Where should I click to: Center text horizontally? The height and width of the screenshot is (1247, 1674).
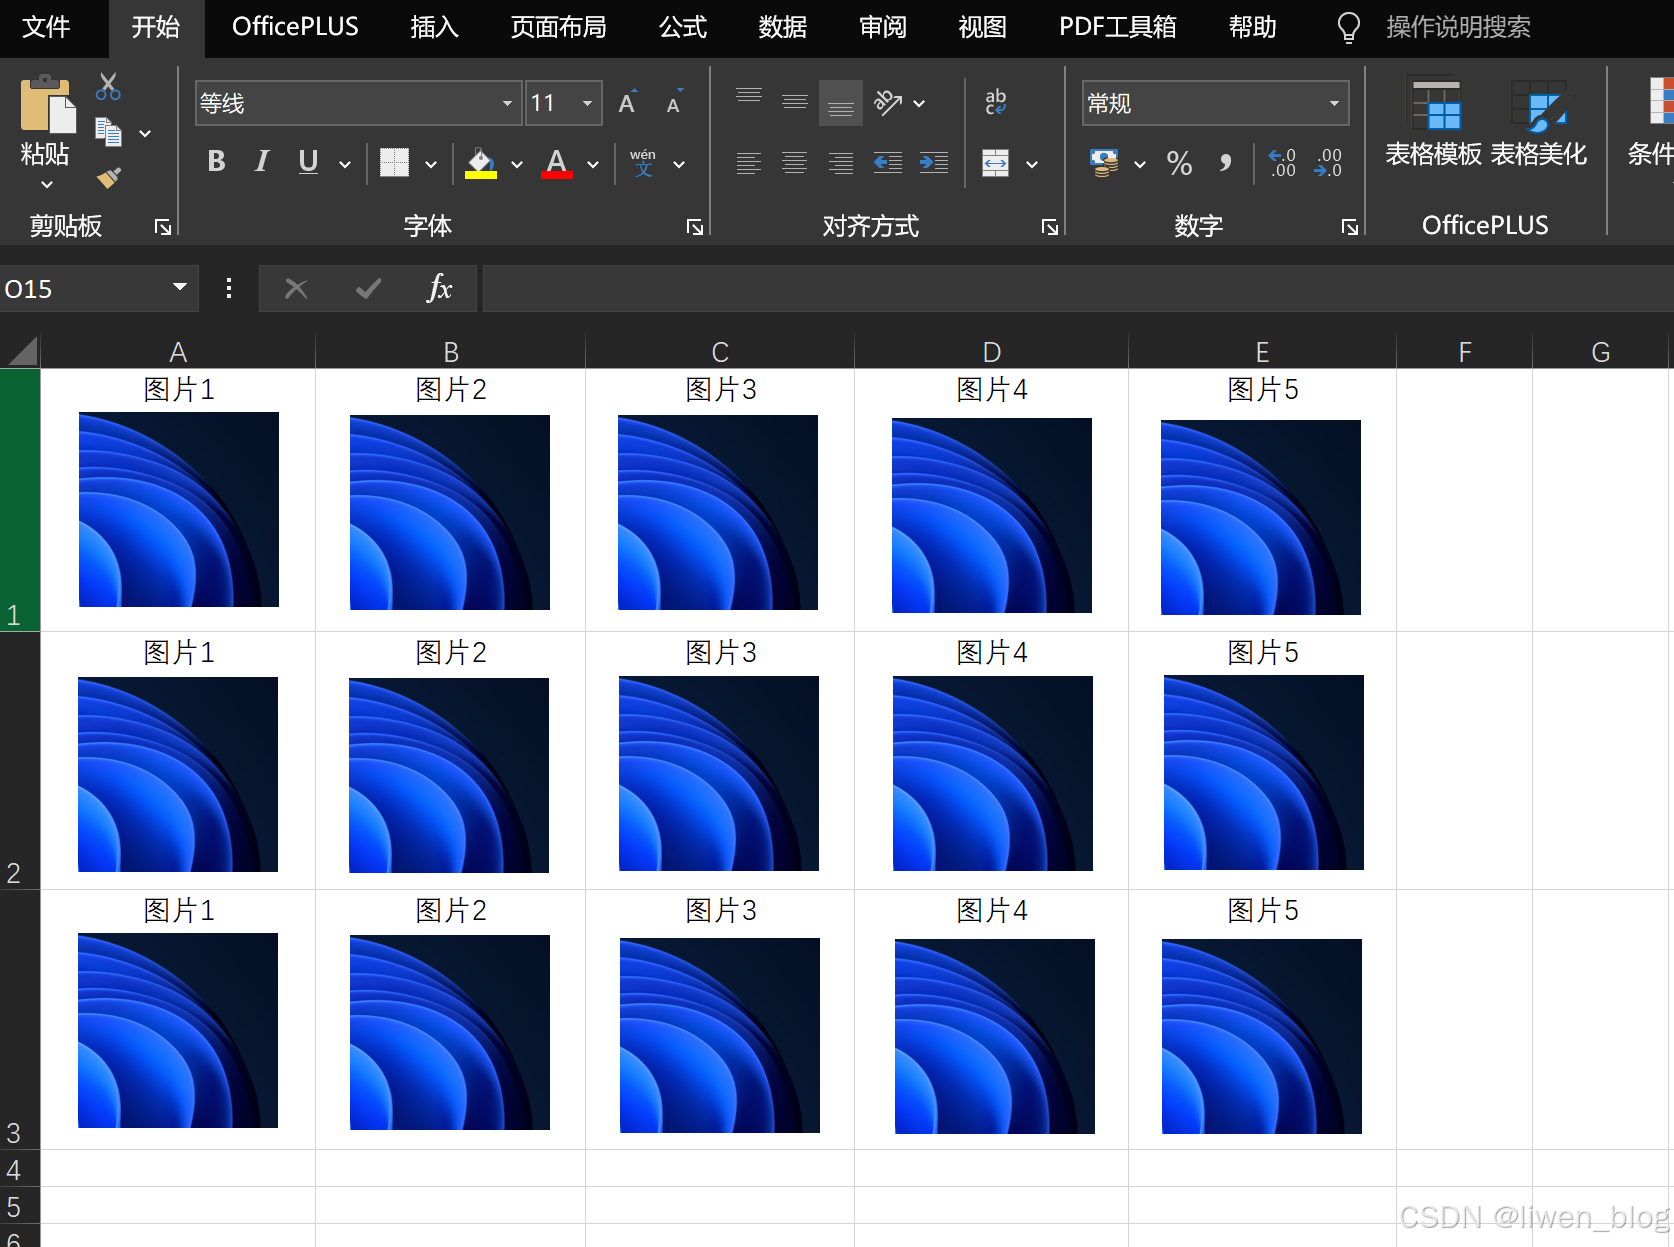(795, 162)
